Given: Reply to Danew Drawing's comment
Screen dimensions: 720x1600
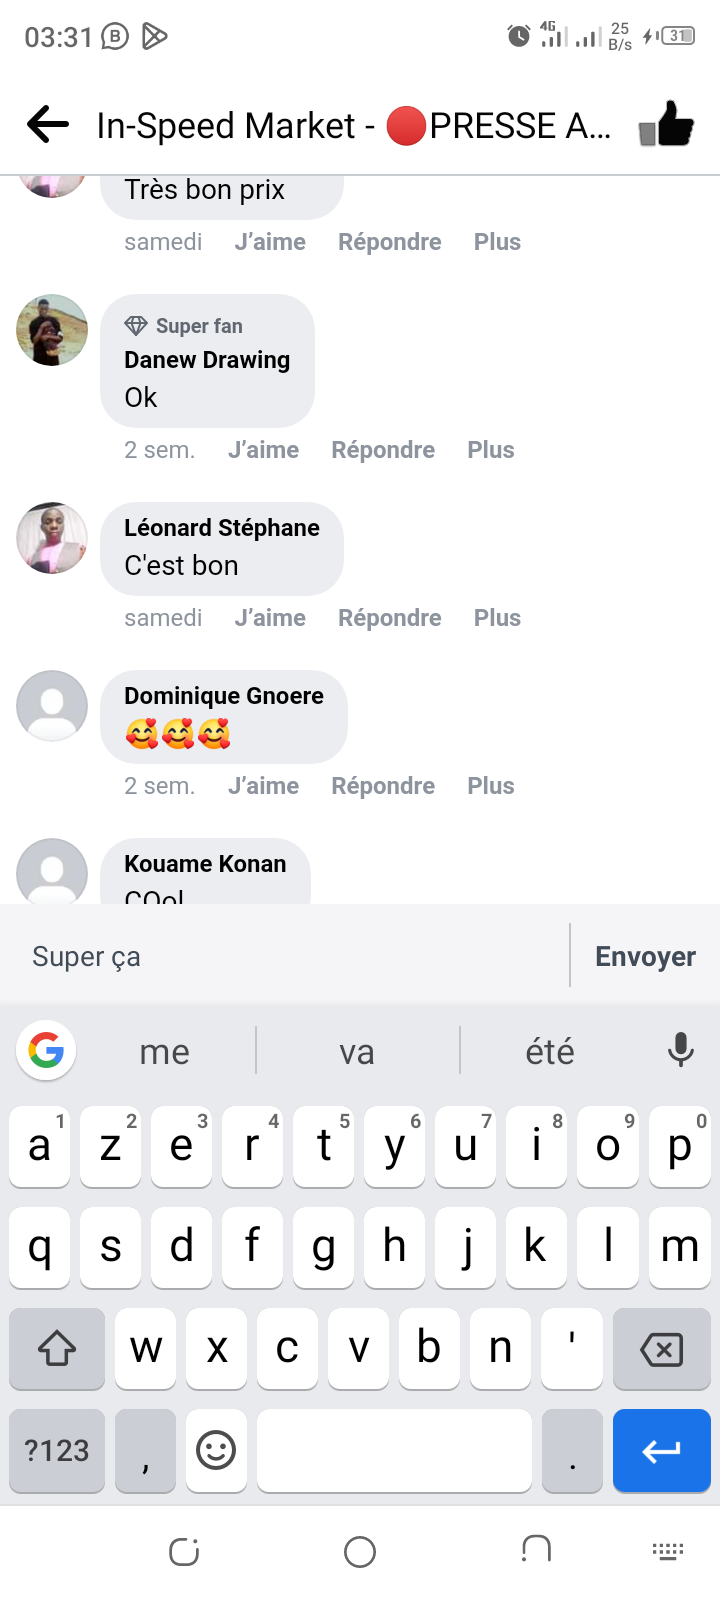Looking at the screenshot, I should pos(383,450).
